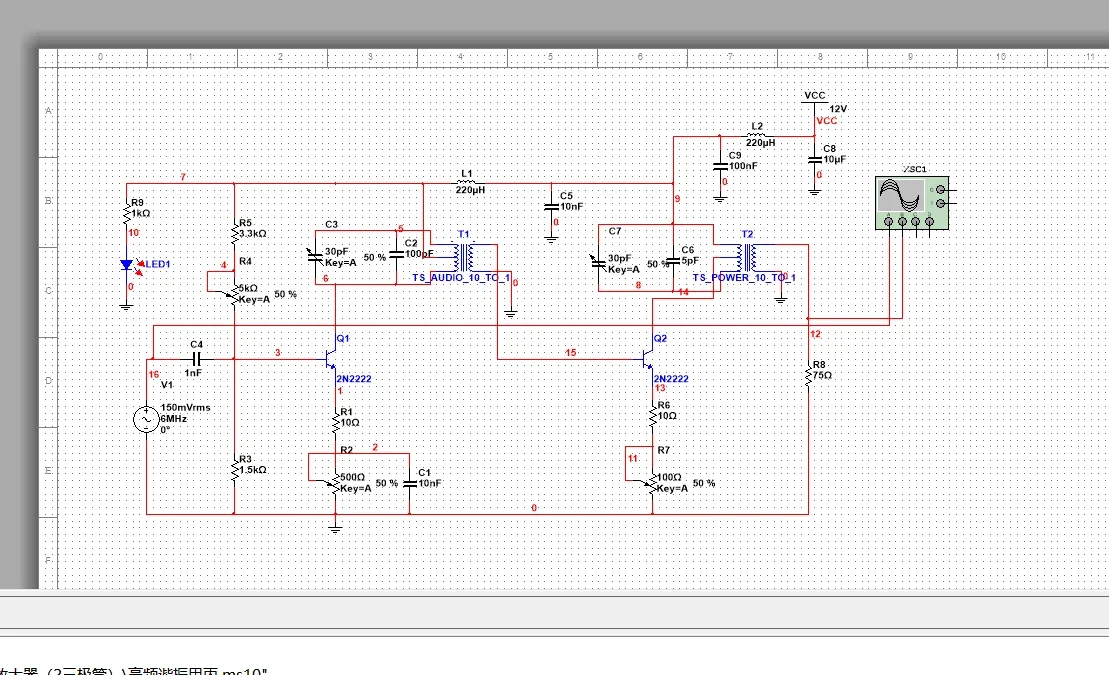Select the L2 220µH inductor

pyautogui.click(x=756, y=135)
